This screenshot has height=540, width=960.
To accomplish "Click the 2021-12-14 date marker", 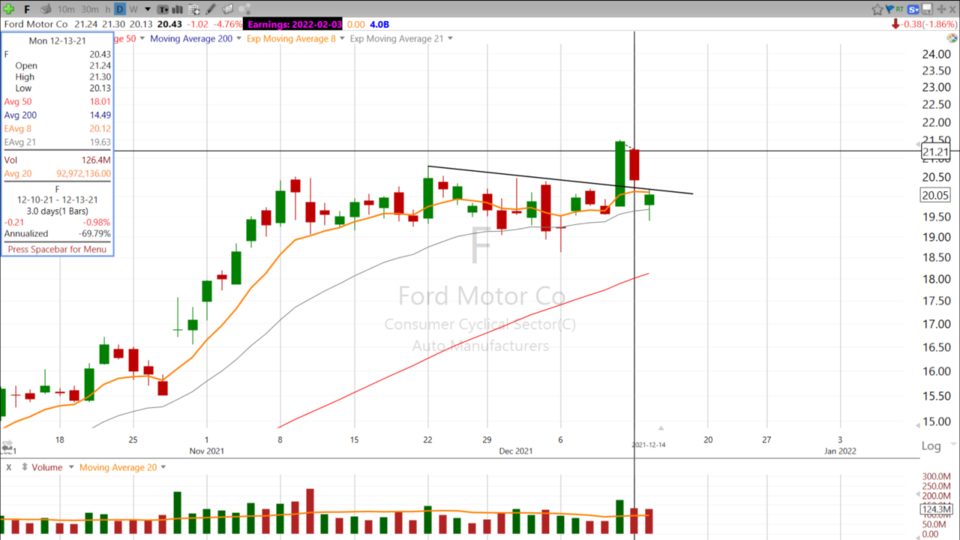I will (648, 445).
